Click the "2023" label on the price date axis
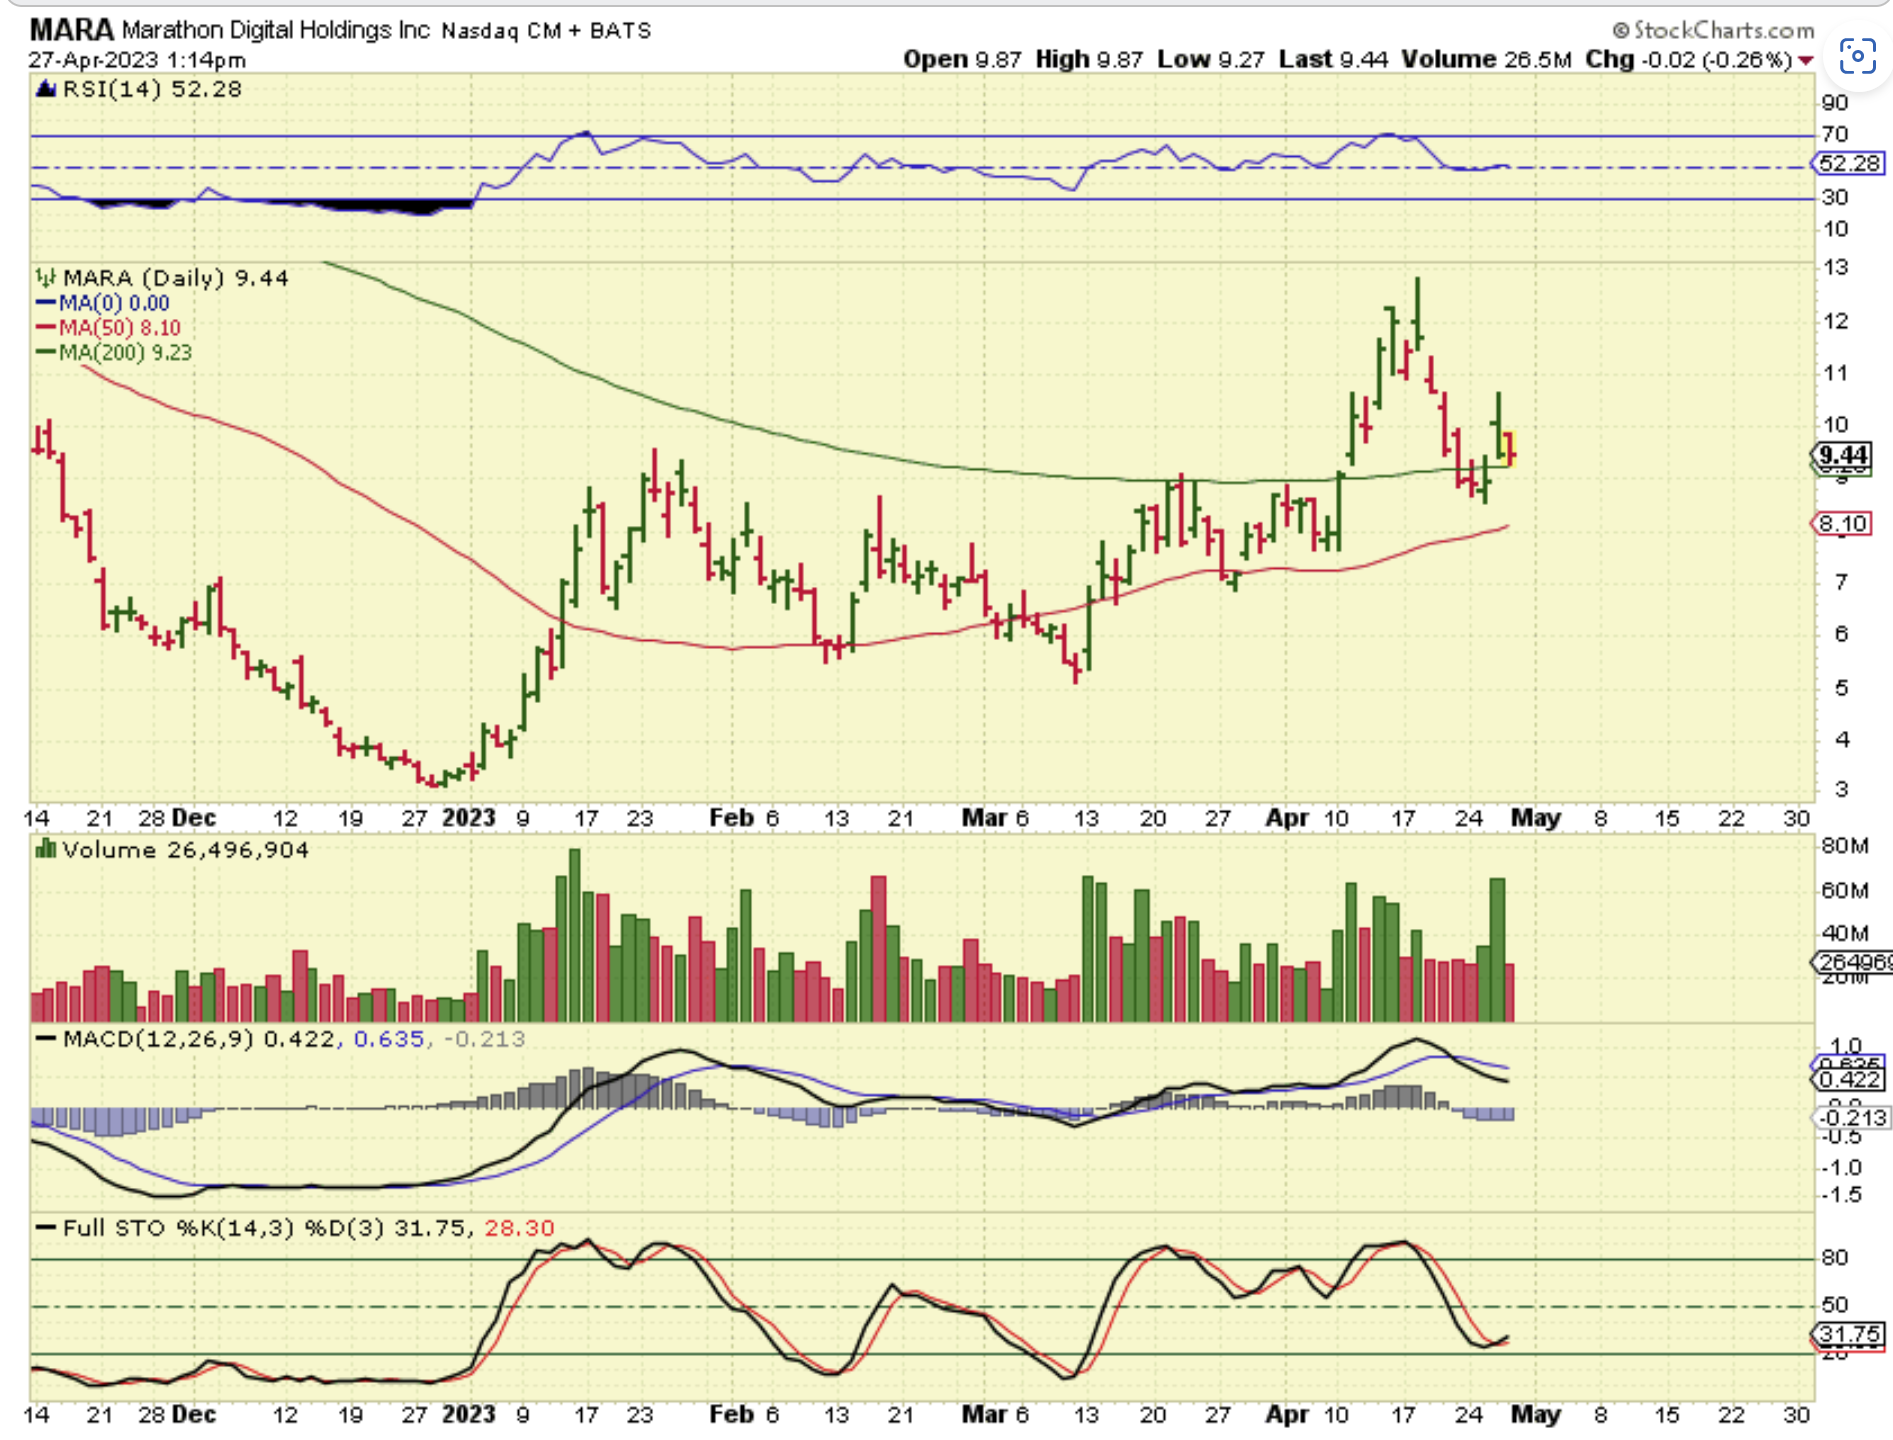This screenshot has width=1893, height=1440. tap(469, 818)
